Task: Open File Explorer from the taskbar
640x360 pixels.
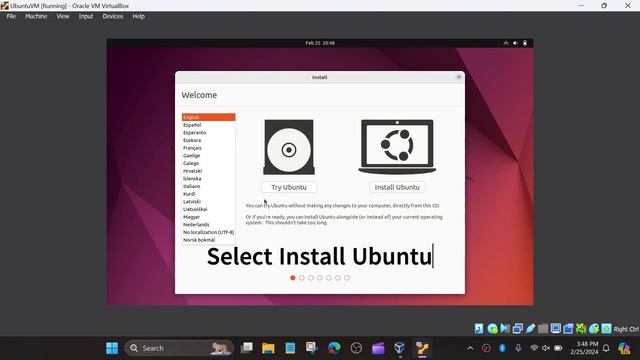Action: click(268, 348)
